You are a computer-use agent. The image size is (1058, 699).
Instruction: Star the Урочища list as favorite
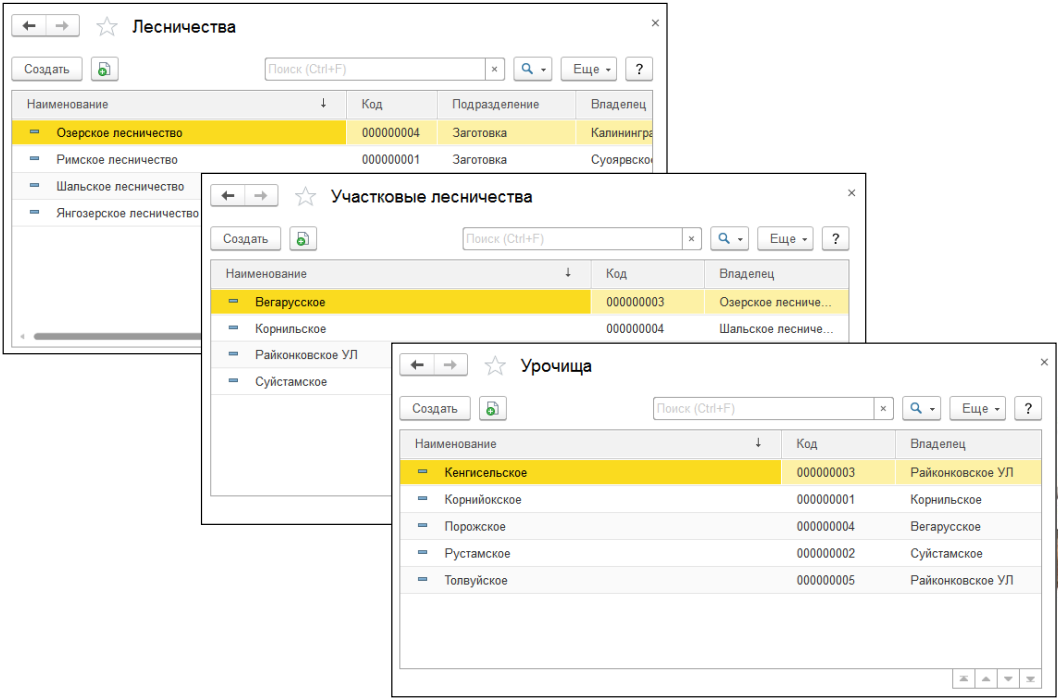(495, 366)
